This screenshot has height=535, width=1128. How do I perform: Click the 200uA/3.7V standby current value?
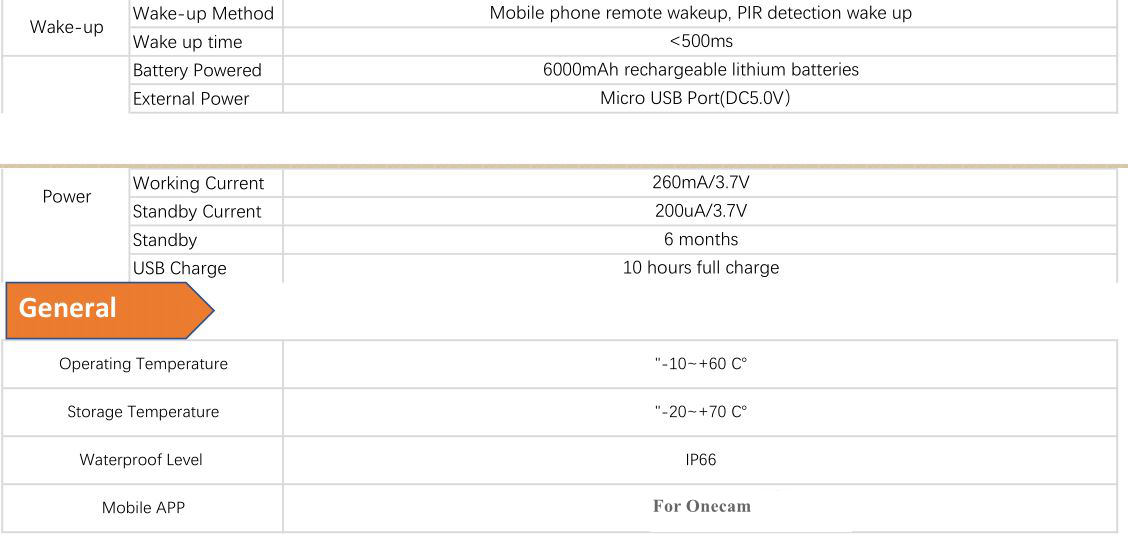click(700, 211)
